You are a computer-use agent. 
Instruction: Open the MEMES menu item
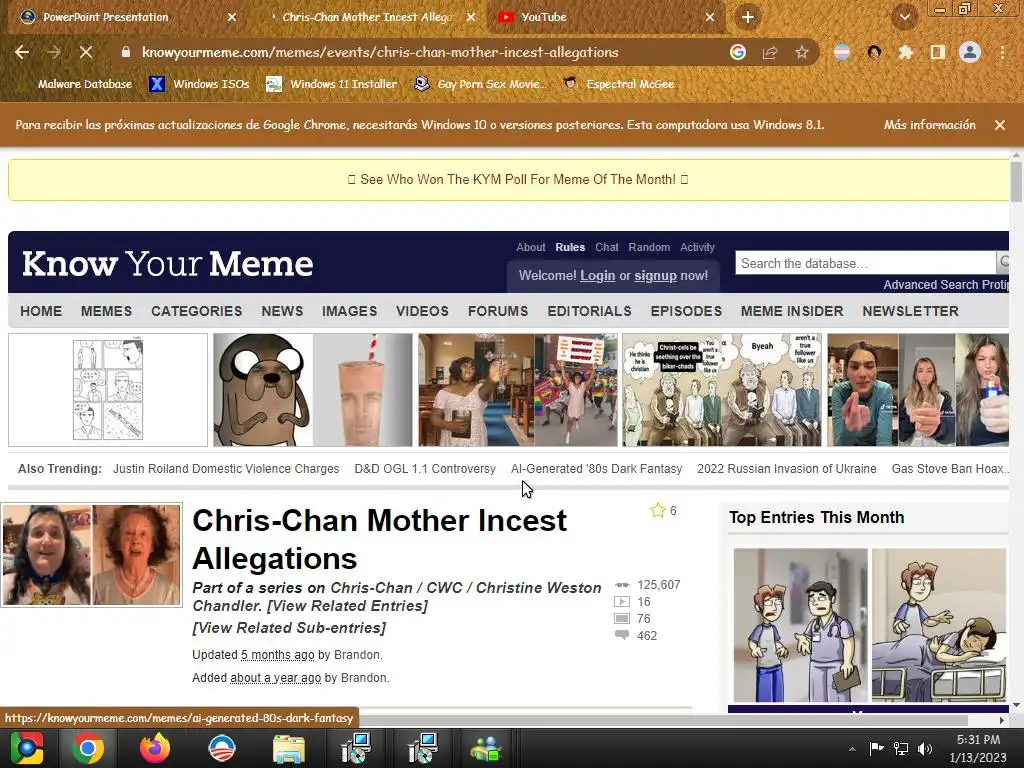(106, 312)
